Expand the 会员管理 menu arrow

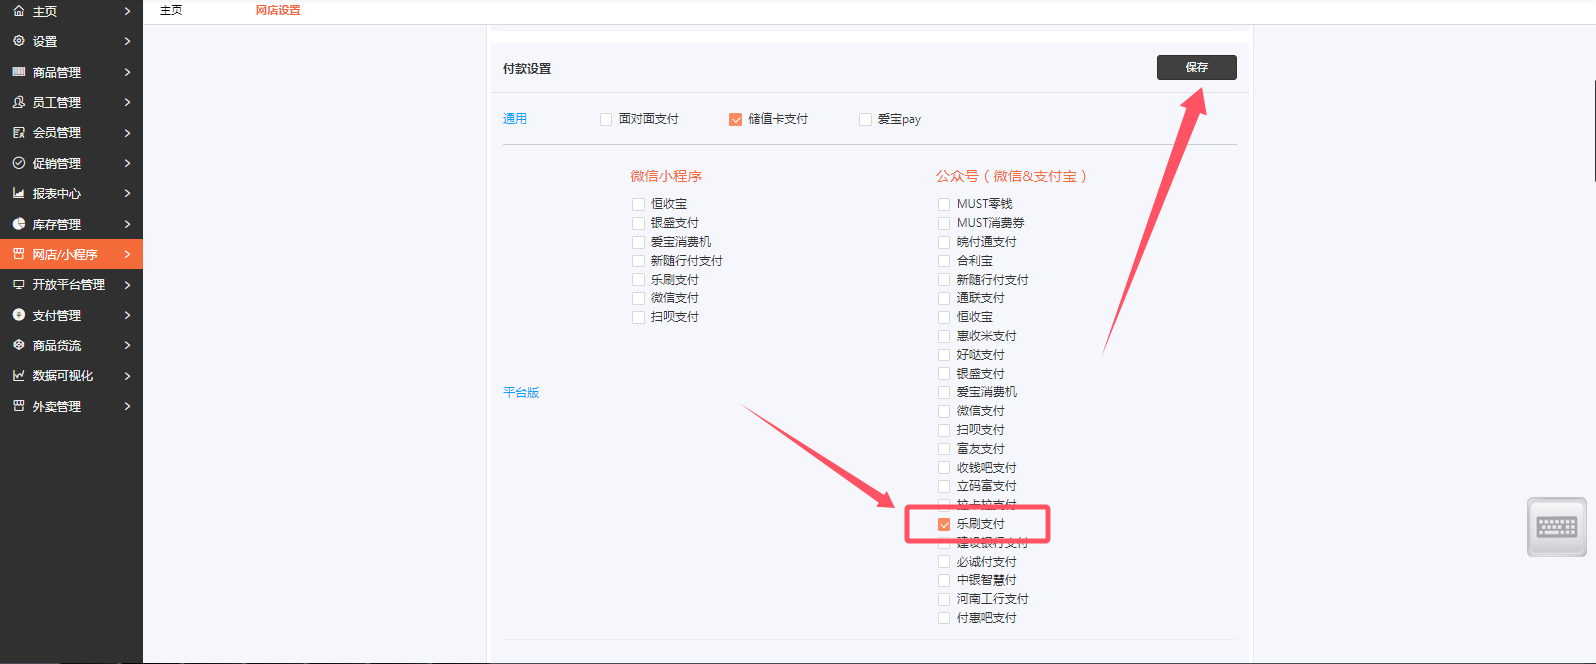point(127,133)
